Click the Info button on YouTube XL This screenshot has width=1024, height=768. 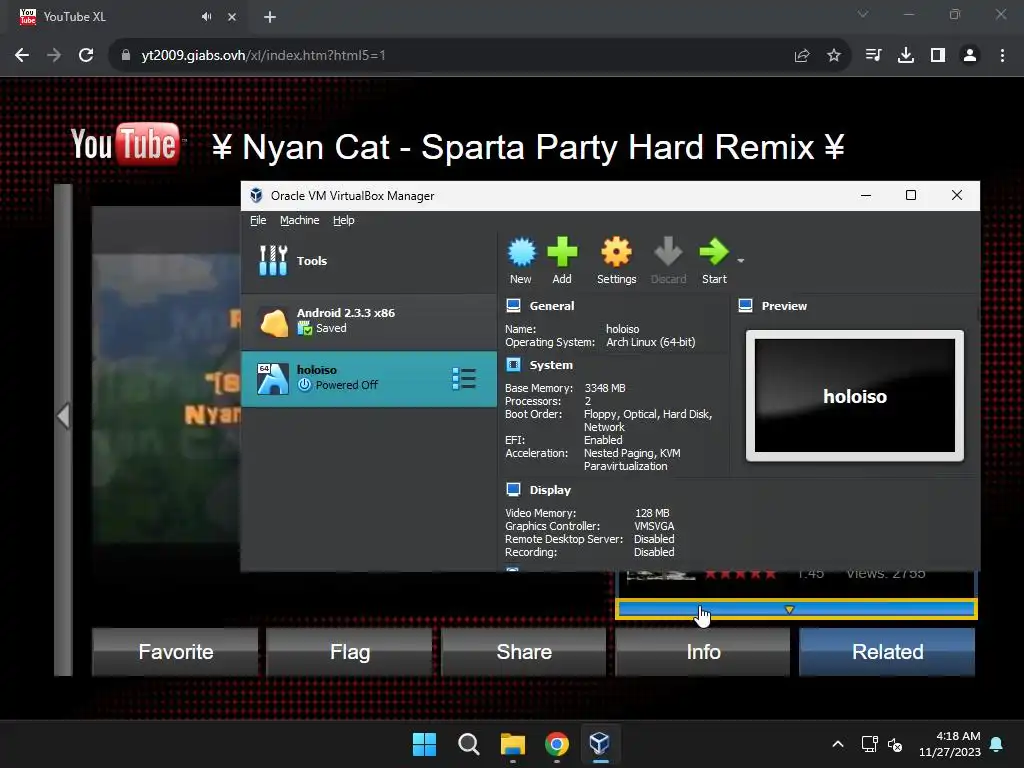click(703, 652)
